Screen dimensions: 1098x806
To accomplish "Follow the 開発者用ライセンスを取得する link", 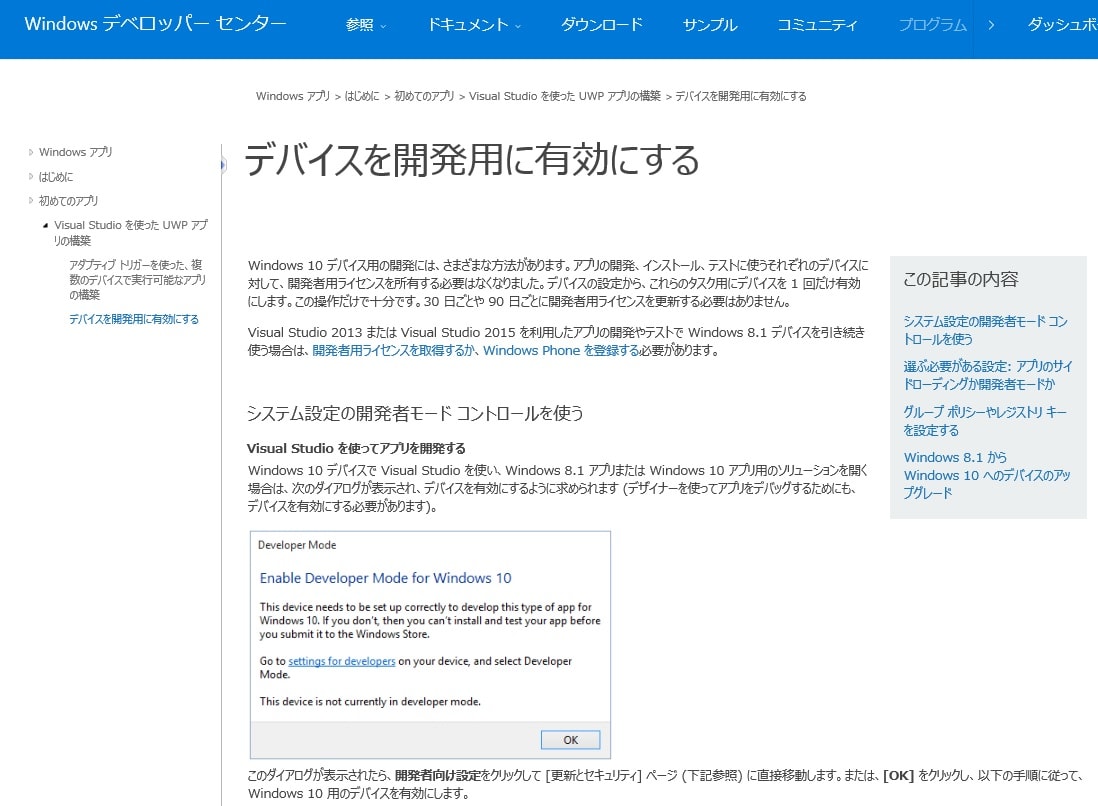I will [x=394, y=350].
